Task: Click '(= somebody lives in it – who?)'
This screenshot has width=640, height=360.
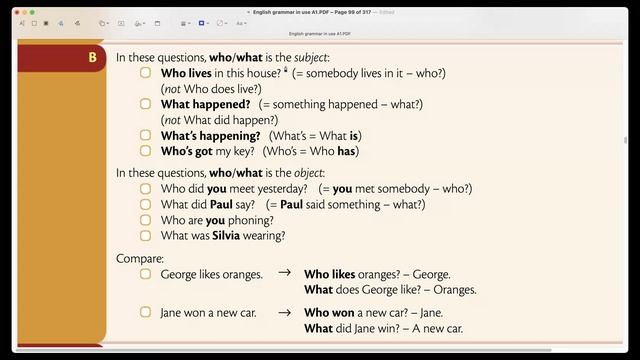Action: point(369,73)
